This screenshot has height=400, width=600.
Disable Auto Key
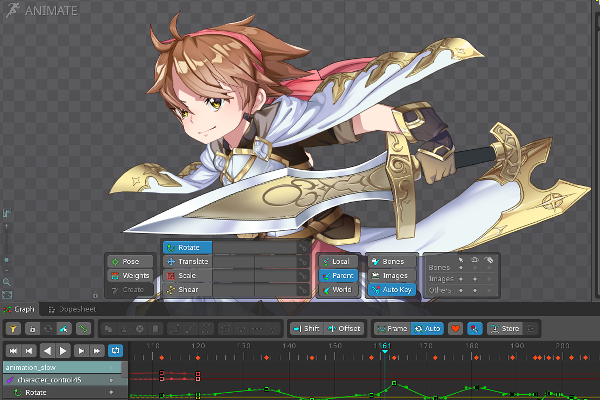point(392,290)
